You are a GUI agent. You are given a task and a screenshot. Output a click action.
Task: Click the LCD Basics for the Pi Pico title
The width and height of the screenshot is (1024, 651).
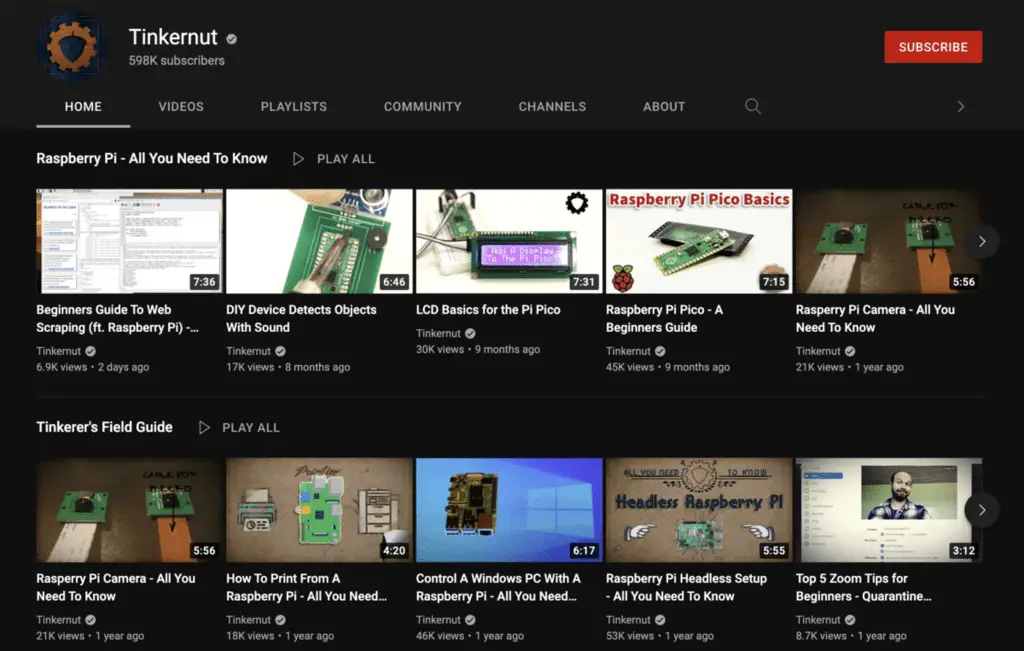point(488,310)
